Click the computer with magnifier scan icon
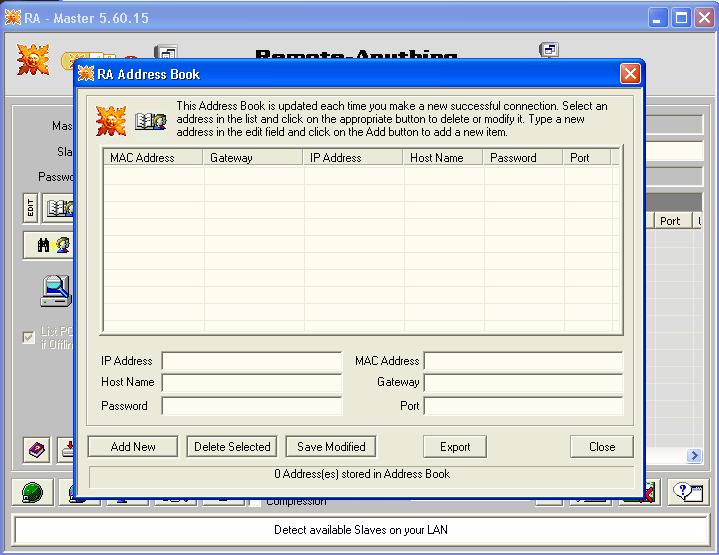Image resolution: width=719 pixels, height=555 pixels. point(56,291)
